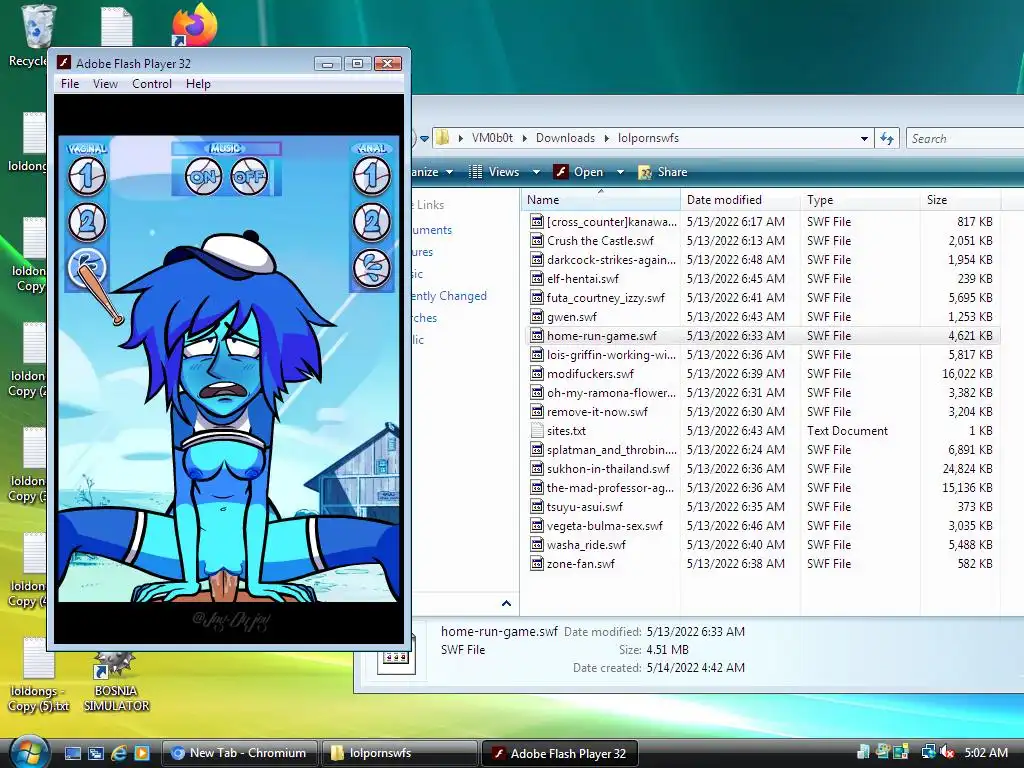The height and width of the screenshot is (768, 1024).
Task: Open the Control menu in Flash Player
Action: pyautogui.click(x=152, y=84)
